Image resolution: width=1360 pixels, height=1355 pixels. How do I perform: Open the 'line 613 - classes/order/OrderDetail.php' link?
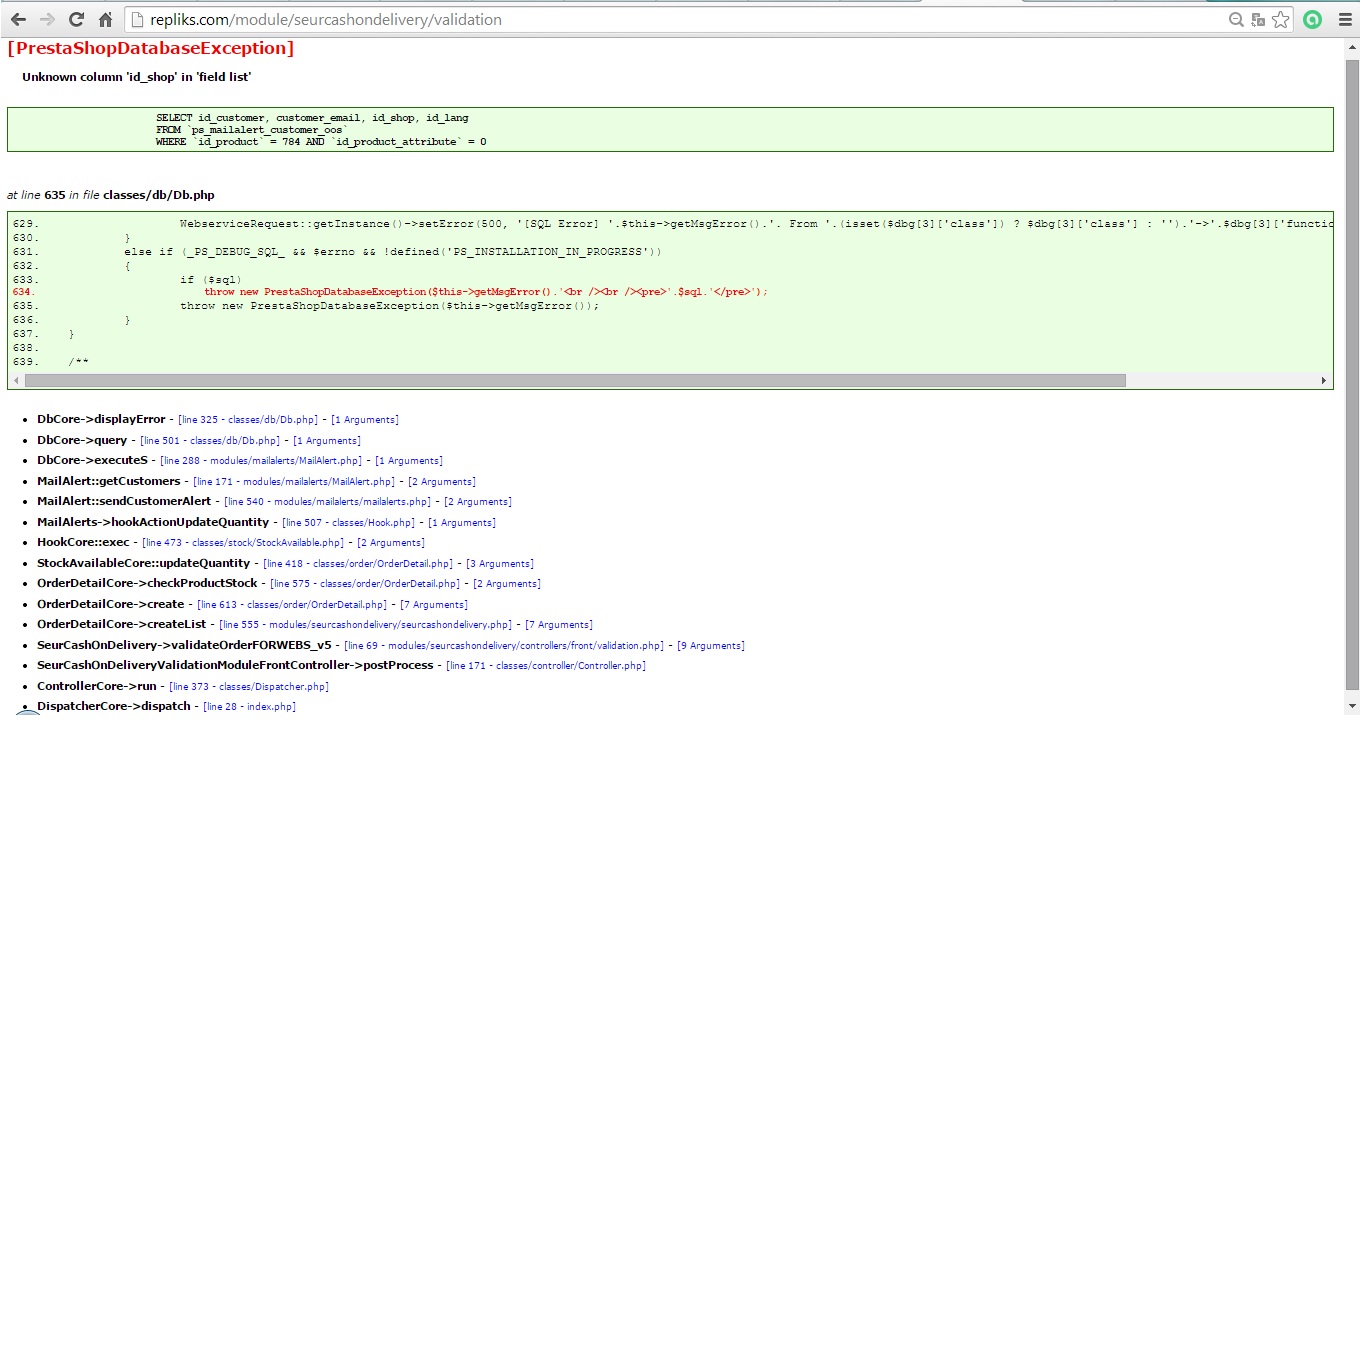click(x=292, y=605)
